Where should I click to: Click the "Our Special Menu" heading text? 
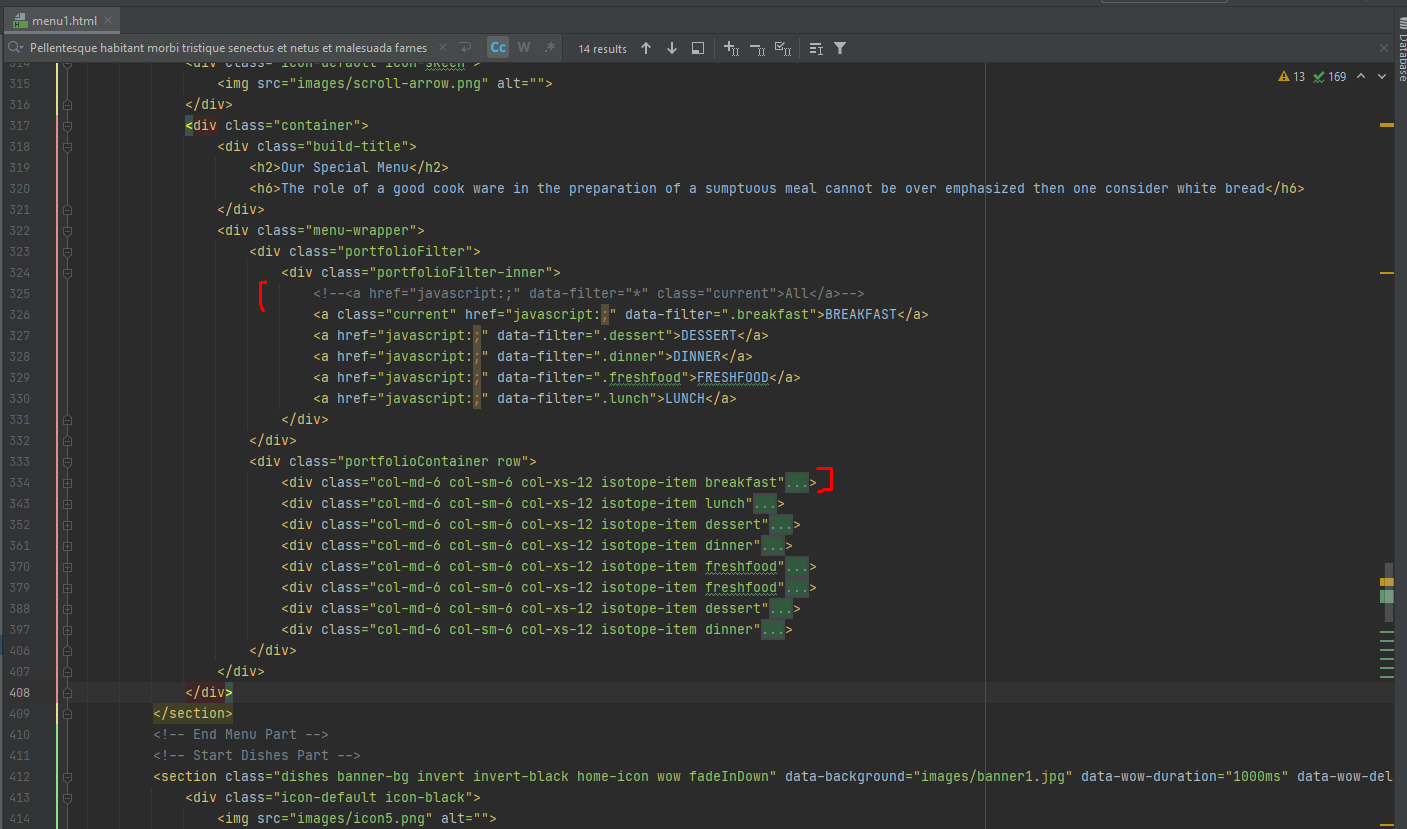tap(345, 168)
